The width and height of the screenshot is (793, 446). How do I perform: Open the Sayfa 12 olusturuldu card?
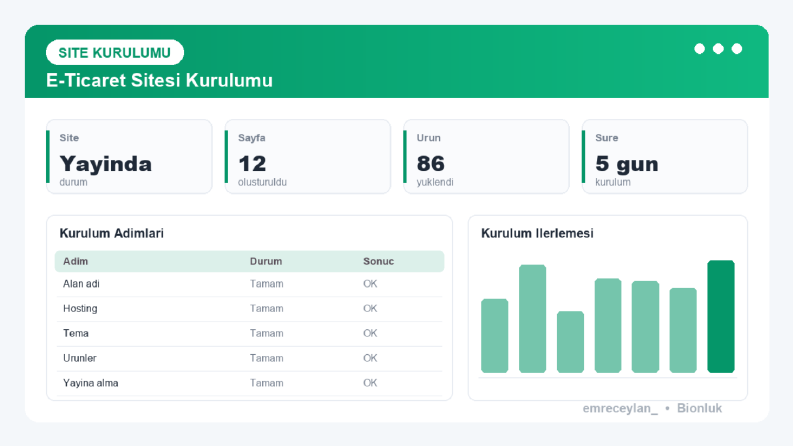click(x=307, y=157)
